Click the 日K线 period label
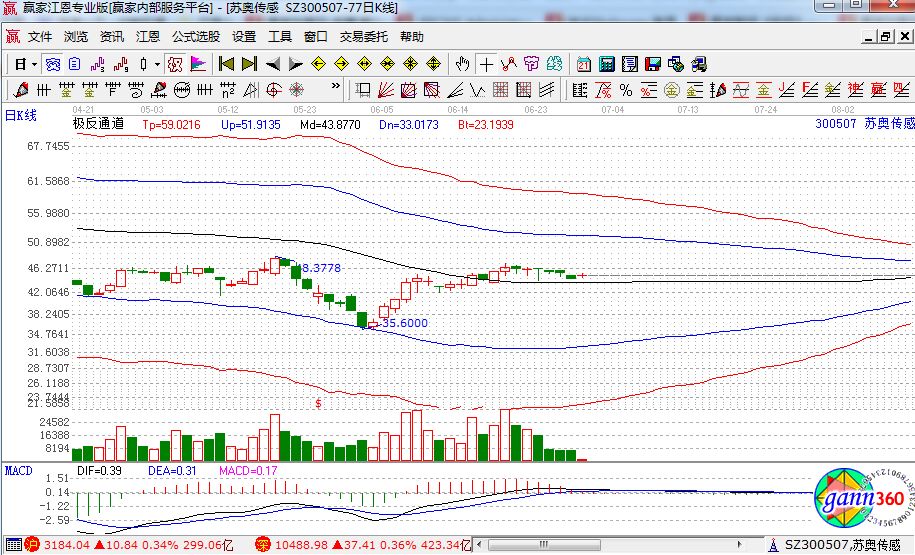This screenshot has height=555, width=915. pyautogui.click(x=21, y=115)
